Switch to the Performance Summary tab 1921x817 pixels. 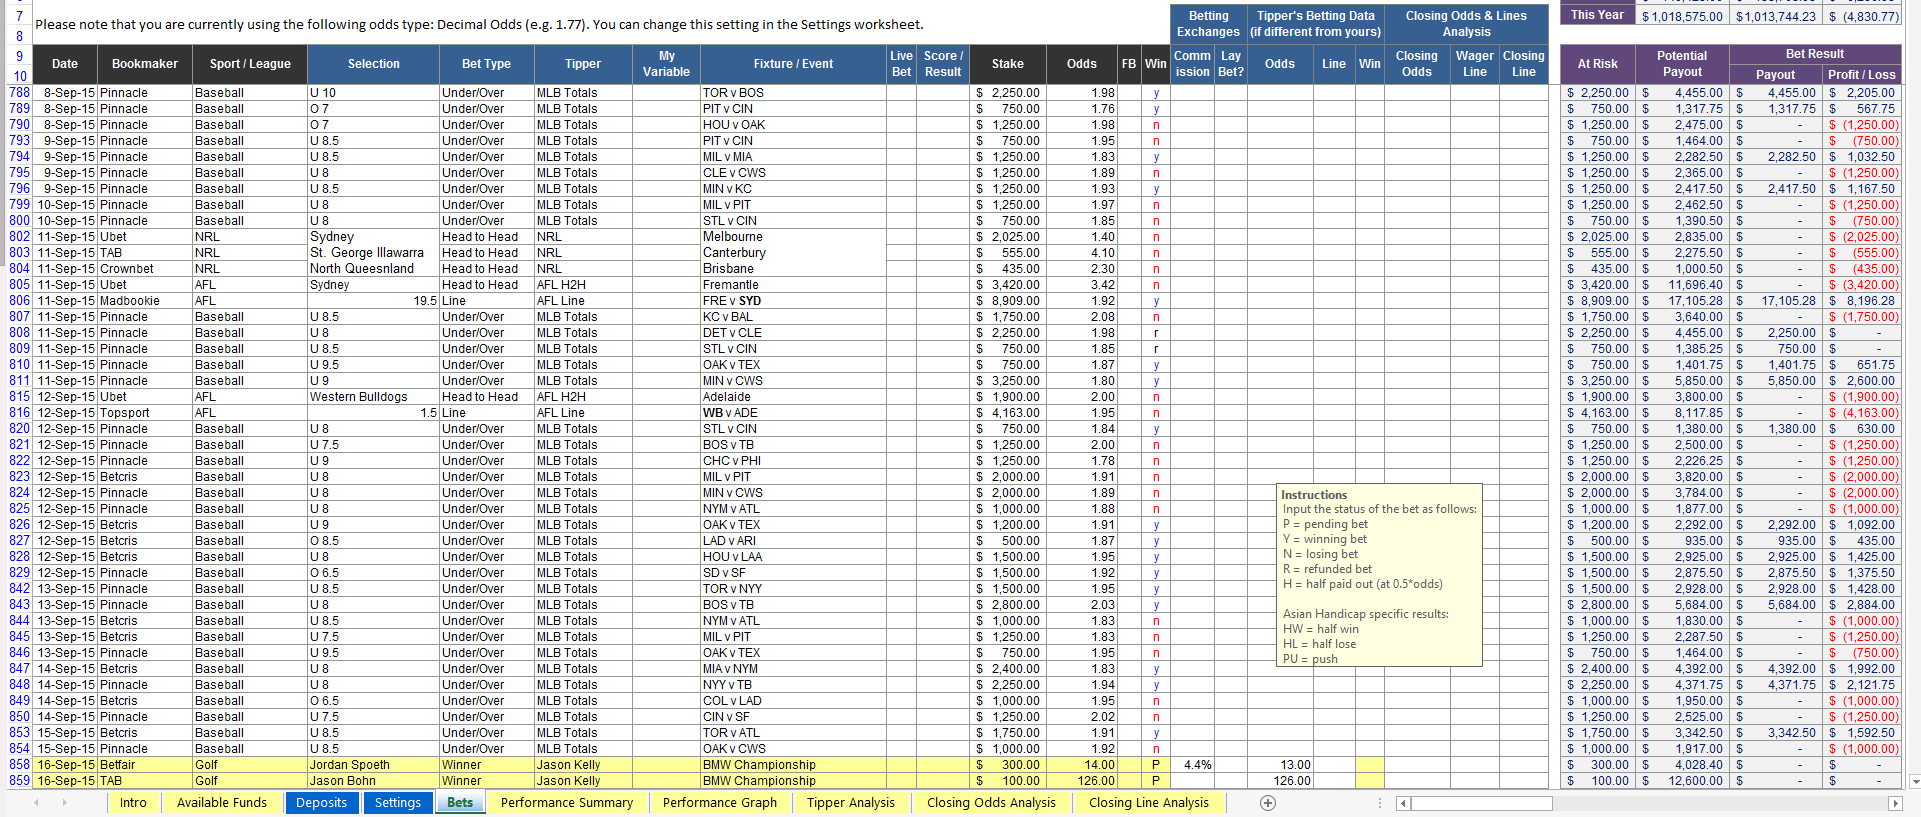[566, 803]
